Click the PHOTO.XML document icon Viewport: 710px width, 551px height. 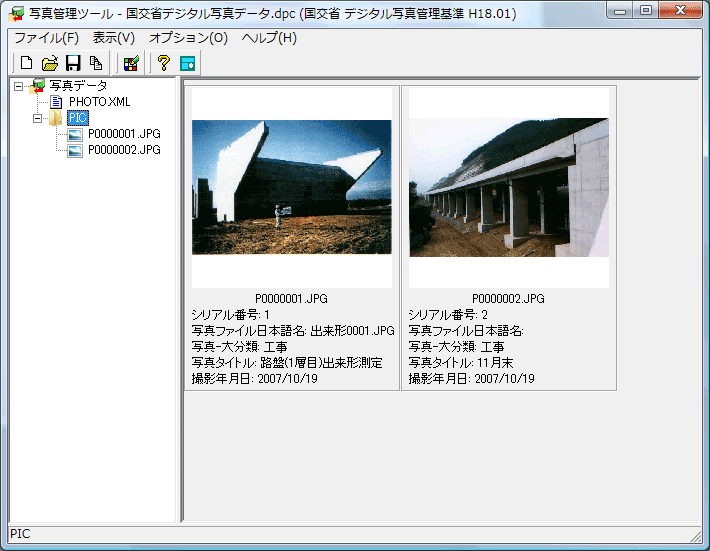[x=56, y=102]
